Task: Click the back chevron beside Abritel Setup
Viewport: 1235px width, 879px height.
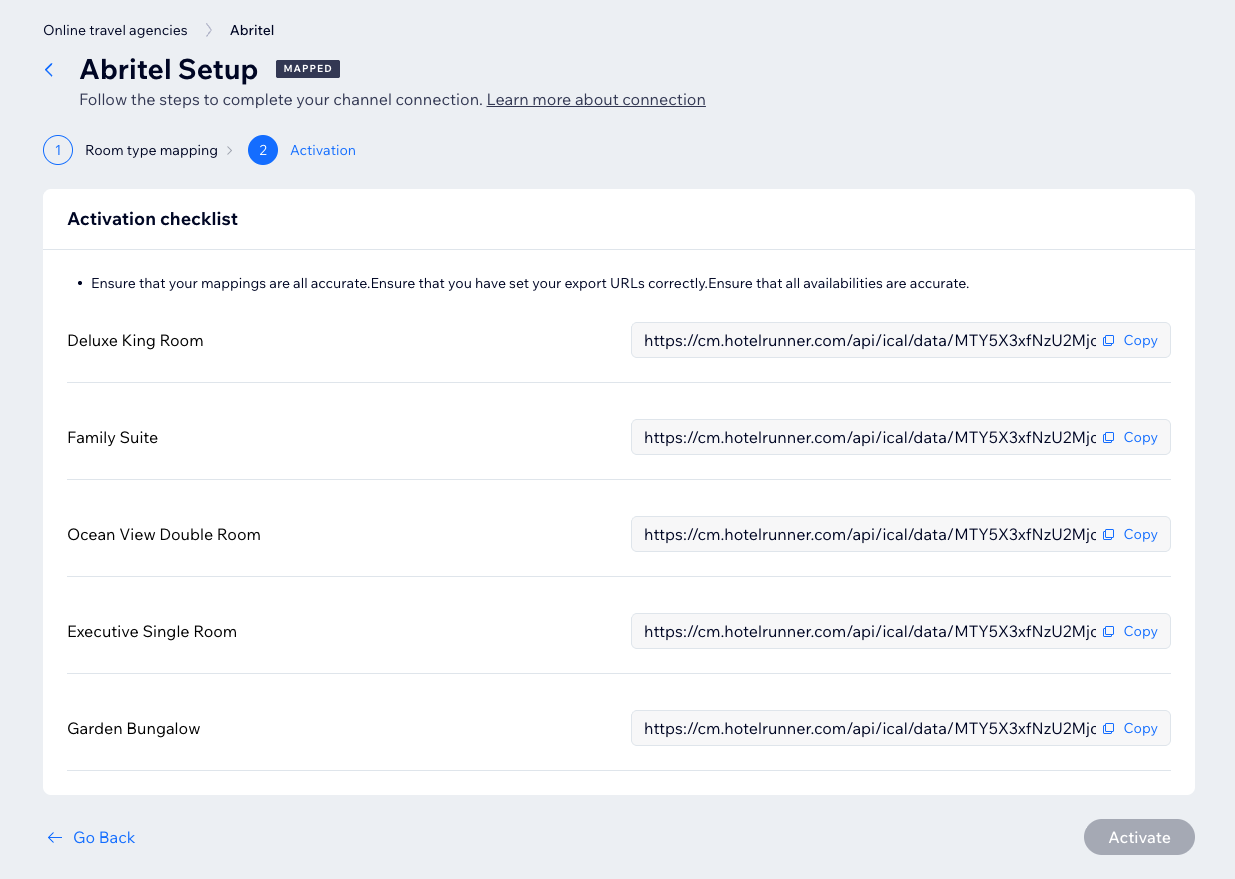Action: 49,70
